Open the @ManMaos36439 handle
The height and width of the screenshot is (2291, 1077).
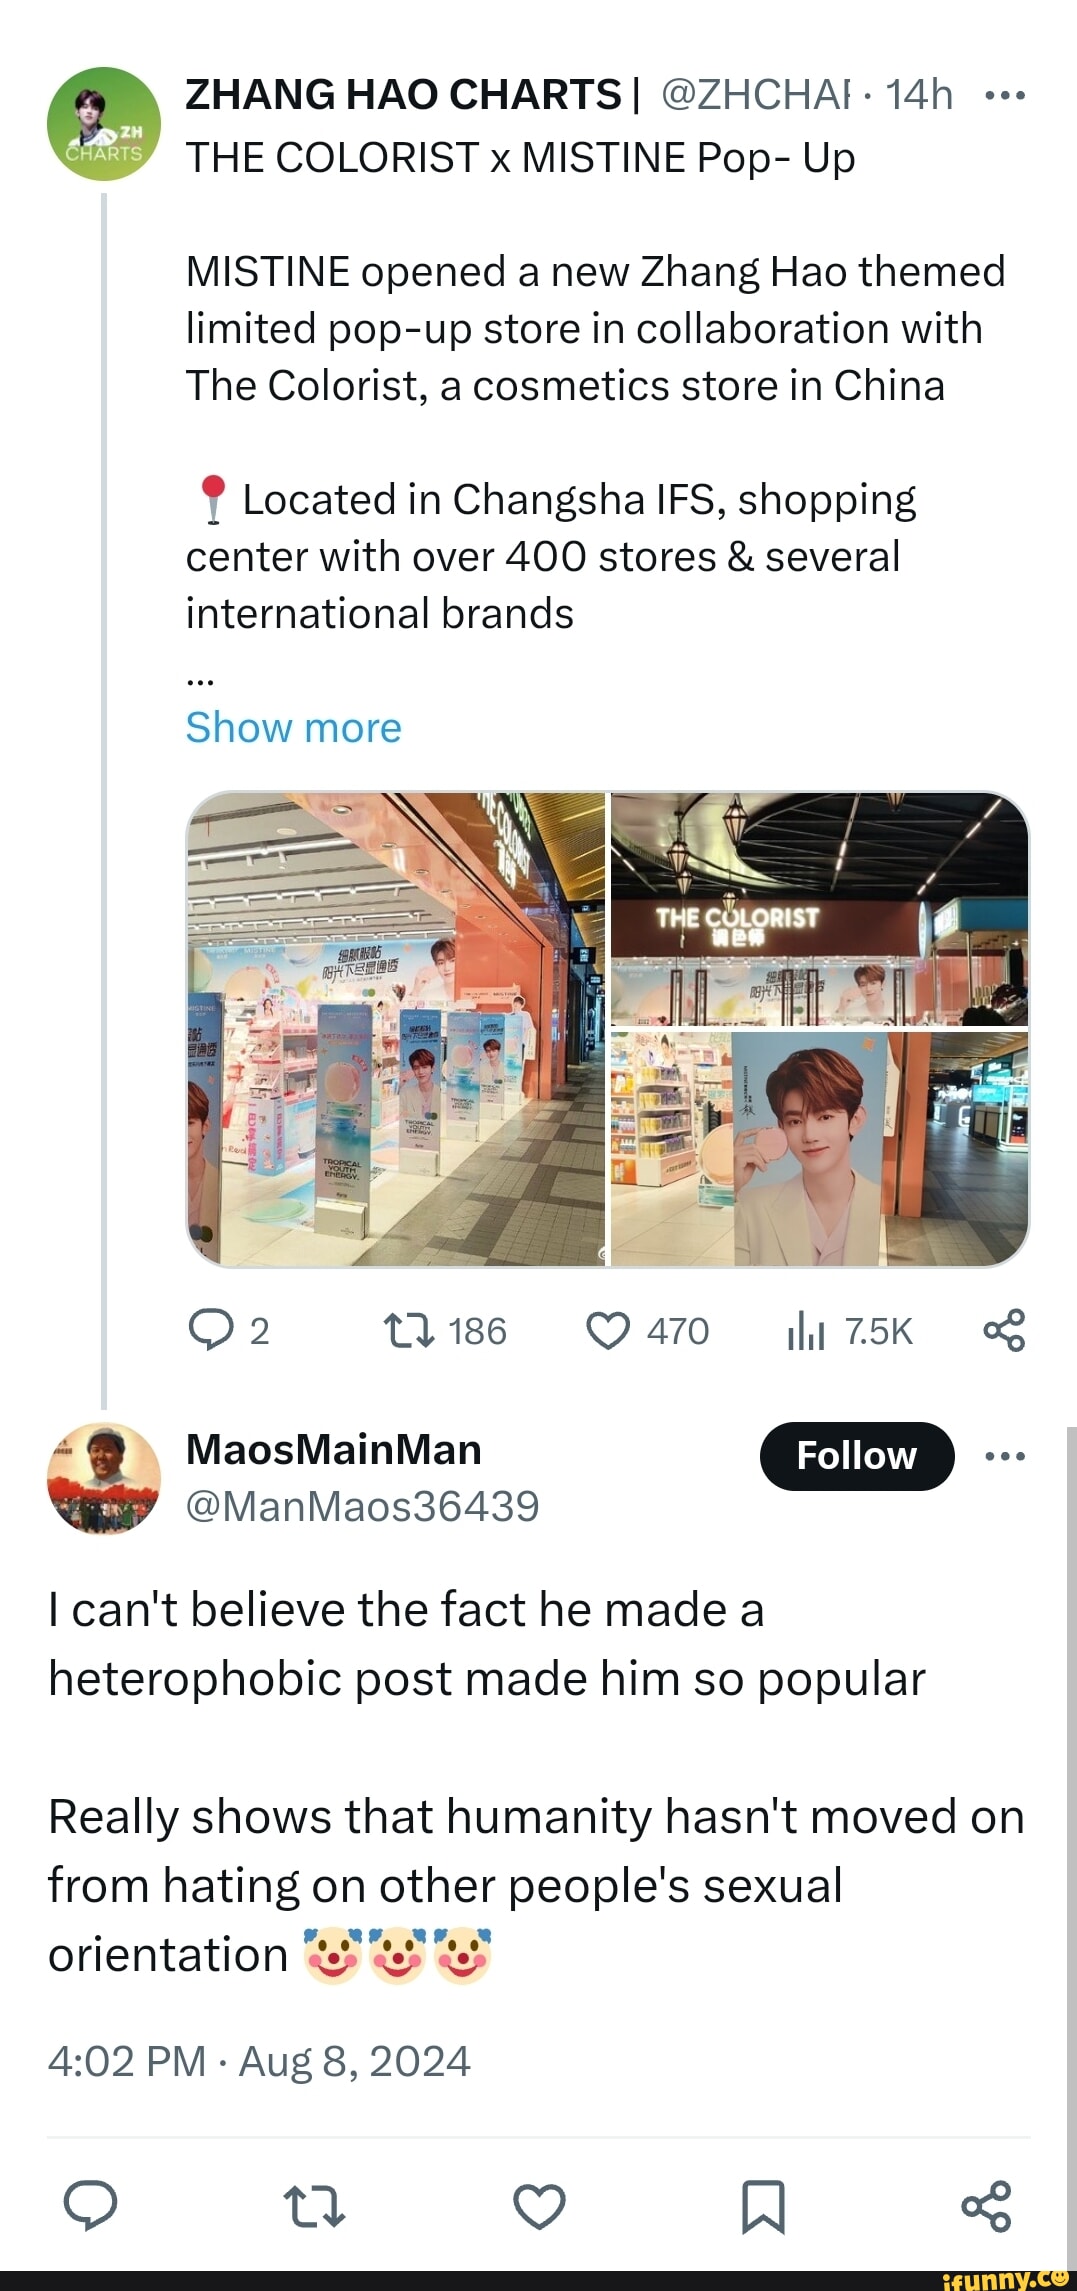click(x=362, y=1506)
